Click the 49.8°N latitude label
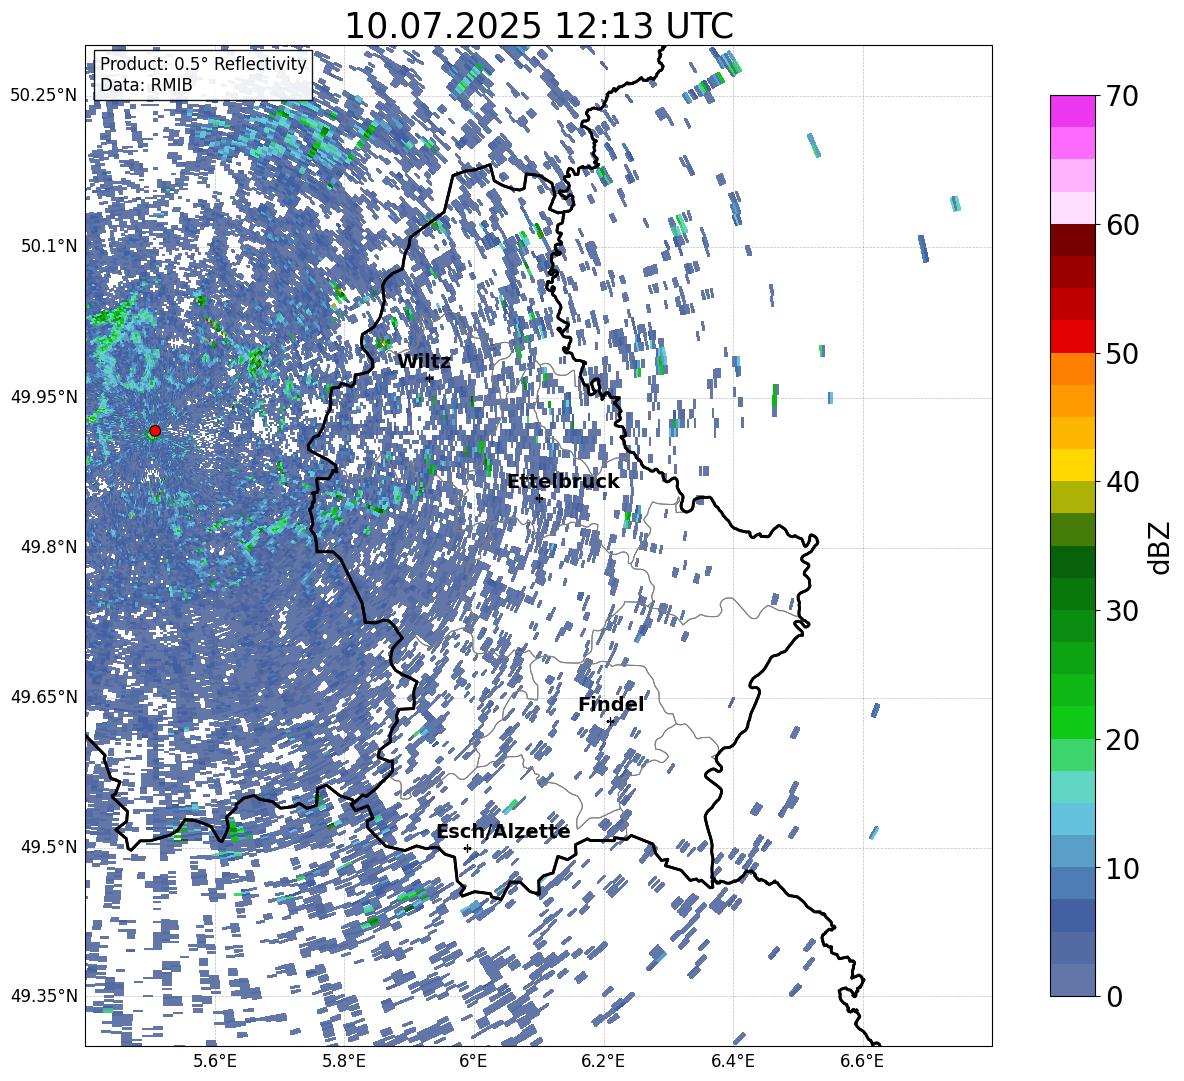1184x1081 pixels. (x=48, y=547)
